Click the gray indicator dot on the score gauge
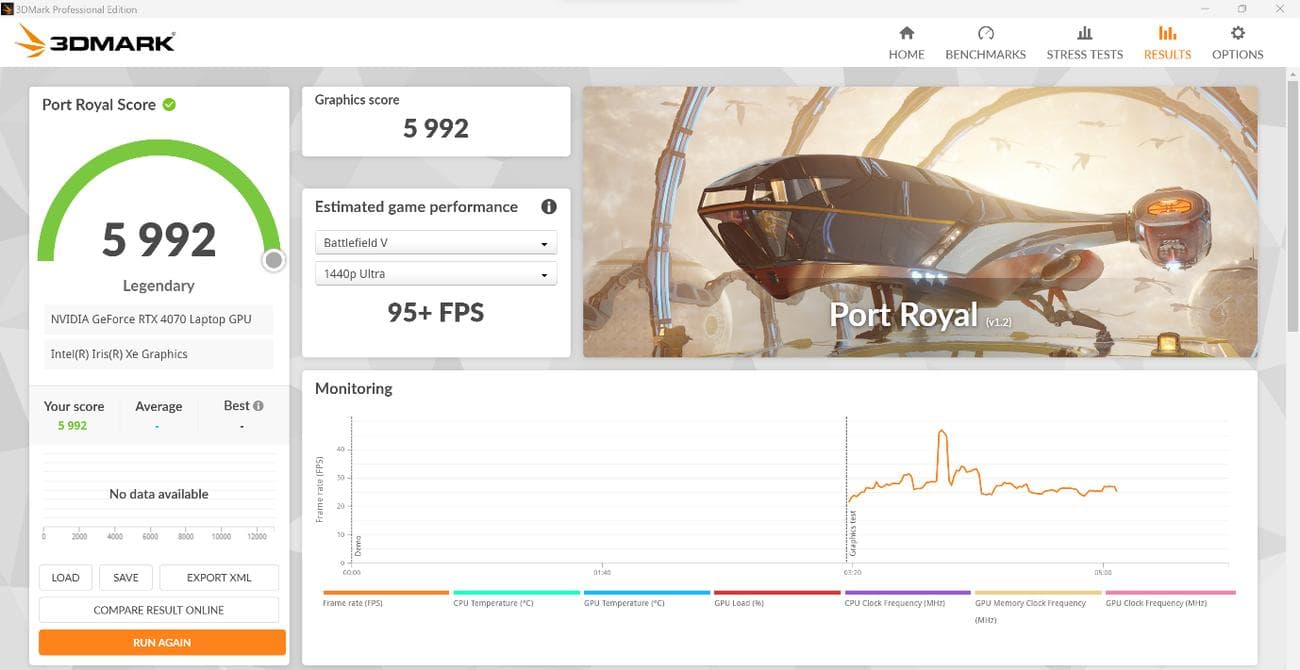1300x670 pixels. click(273, 259)
